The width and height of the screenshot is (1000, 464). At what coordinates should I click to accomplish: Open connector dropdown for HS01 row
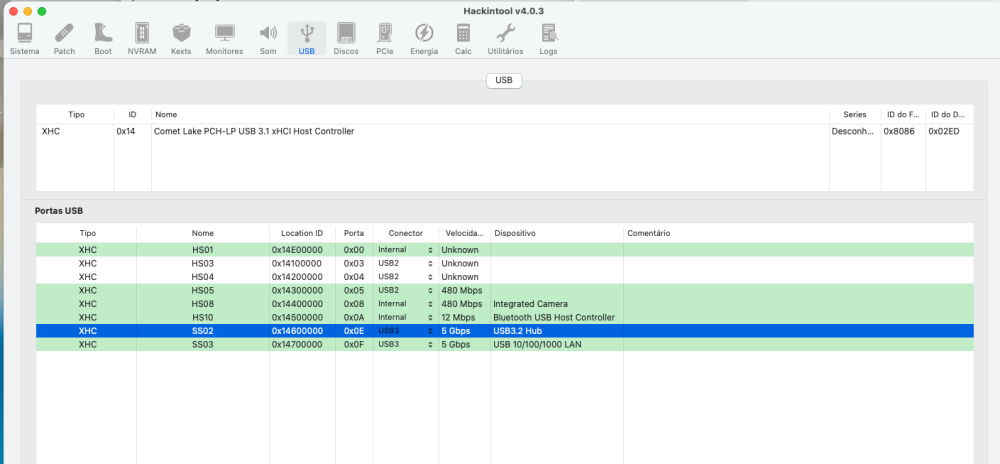pos(406,250)
